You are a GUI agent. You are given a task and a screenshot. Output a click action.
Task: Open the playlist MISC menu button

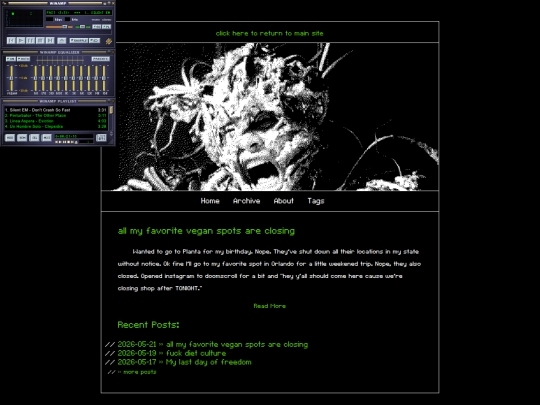46,138
